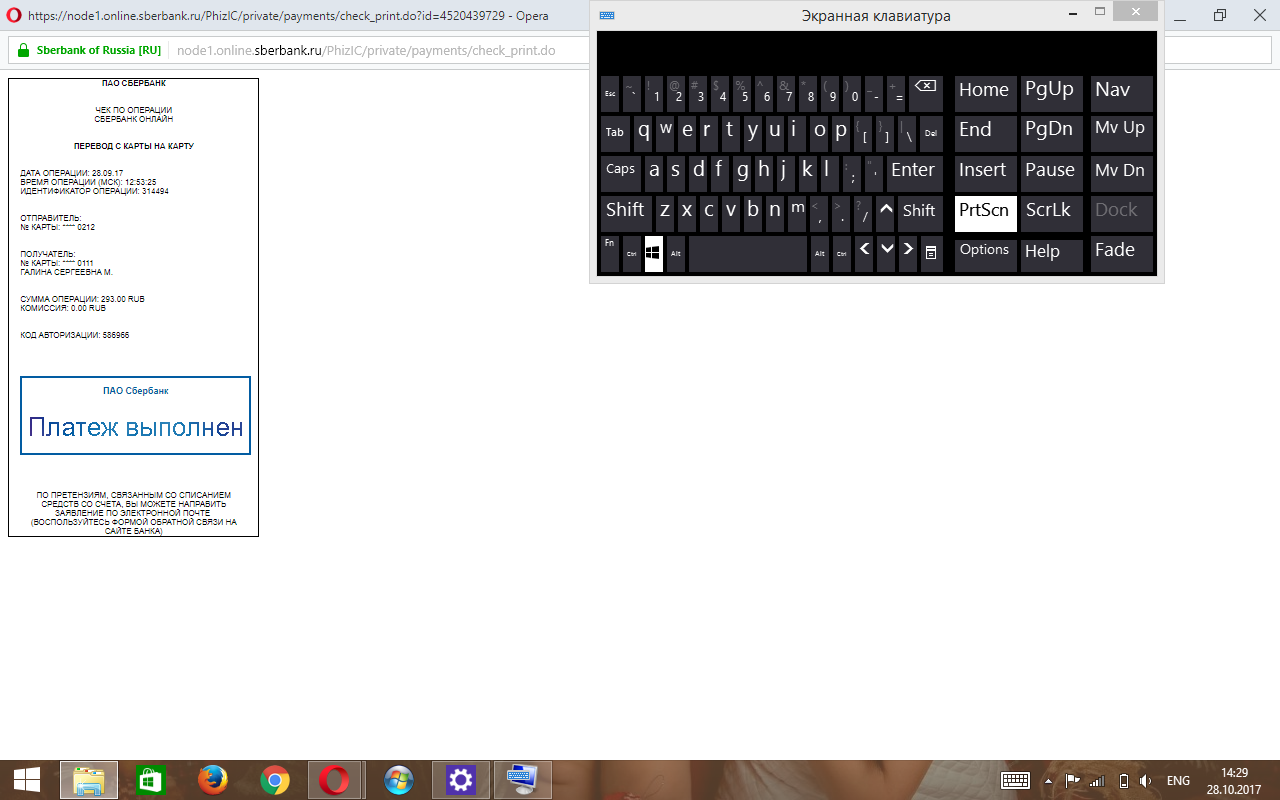Toggle the Shift key beside the up arrow
This screenshot has width=1280, height=800.
(920, 214)
